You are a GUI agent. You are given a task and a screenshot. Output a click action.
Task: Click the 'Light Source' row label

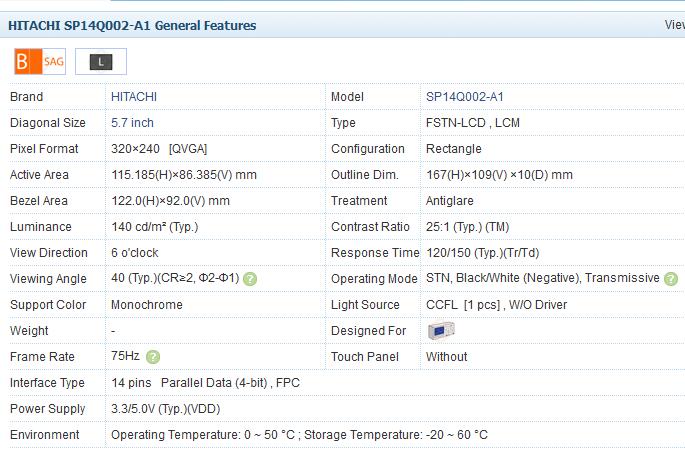[365, 304]
